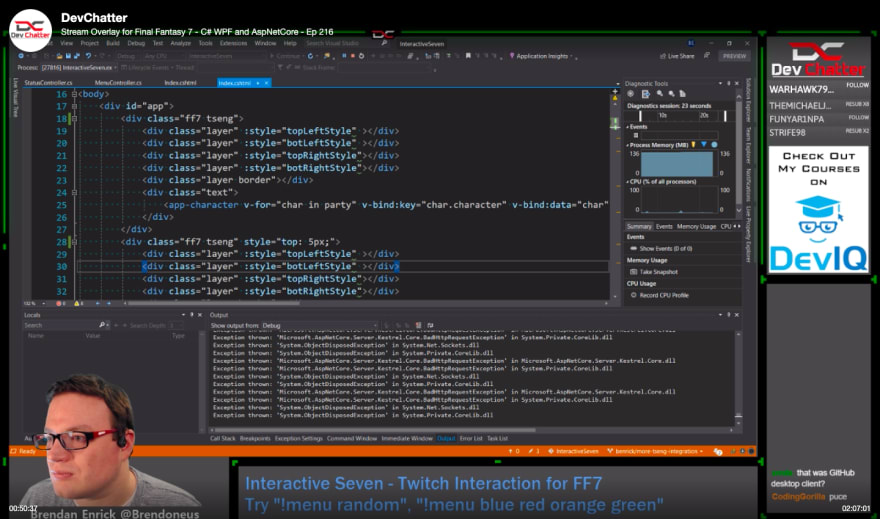Open the Project menu
Viewport: 880px width, 519px height.
point(89,43)
